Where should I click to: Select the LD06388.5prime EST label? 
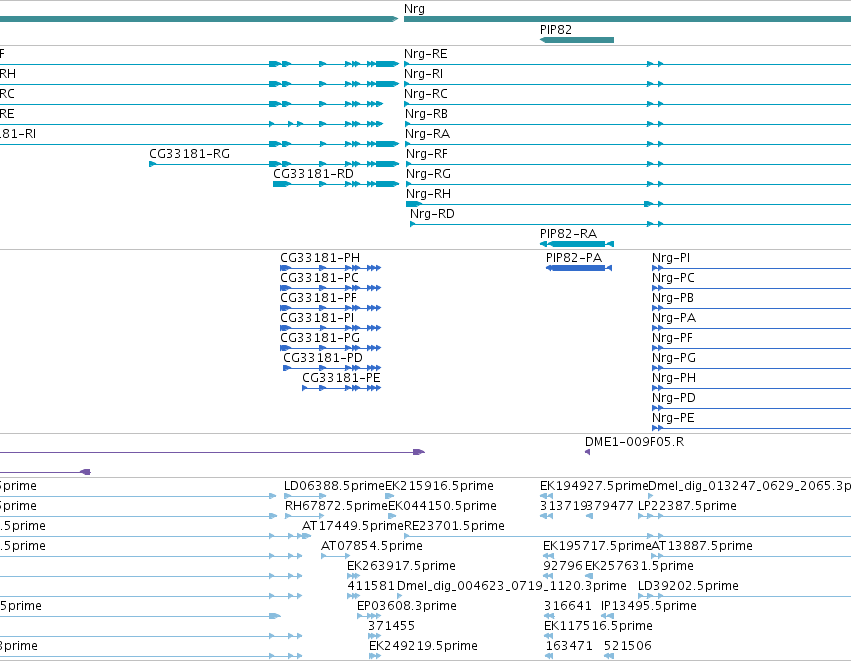coord(334,486)
